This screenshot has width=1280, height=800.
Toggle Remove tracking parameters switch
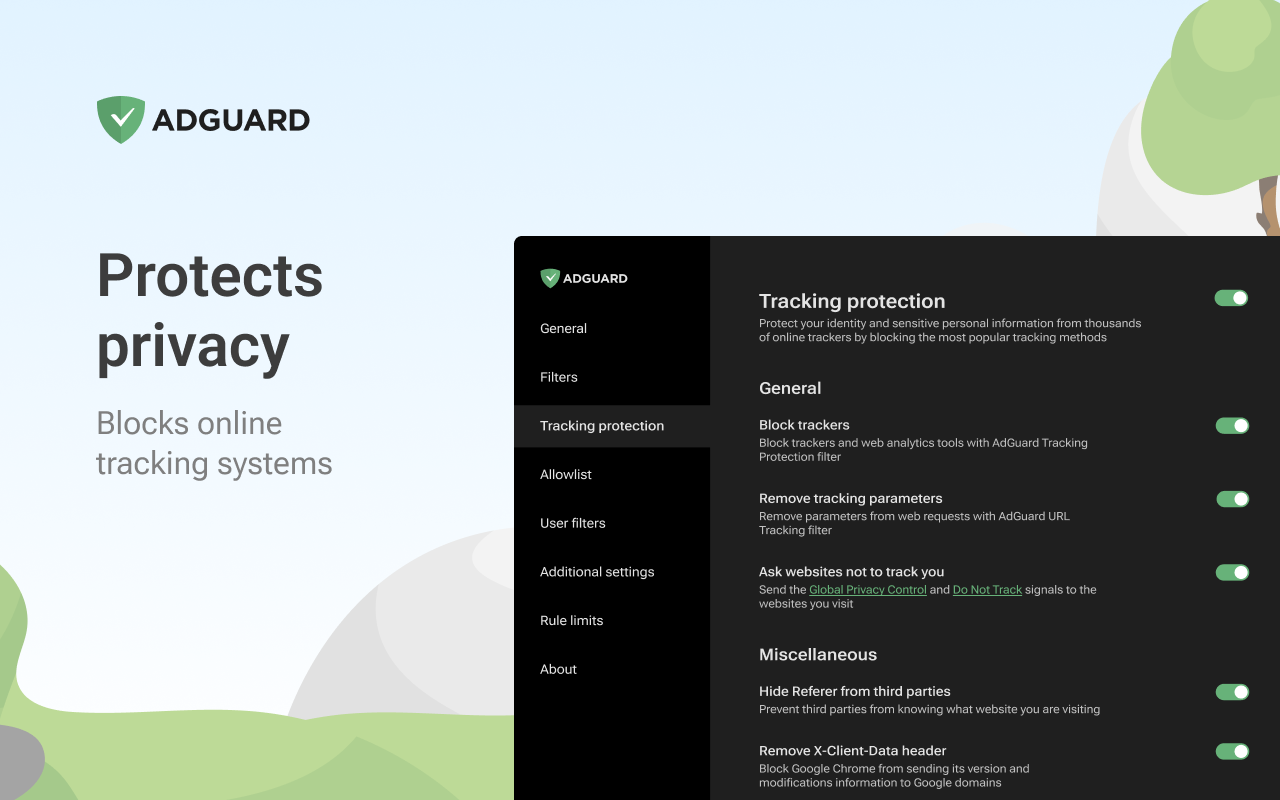pos(1232,499)
